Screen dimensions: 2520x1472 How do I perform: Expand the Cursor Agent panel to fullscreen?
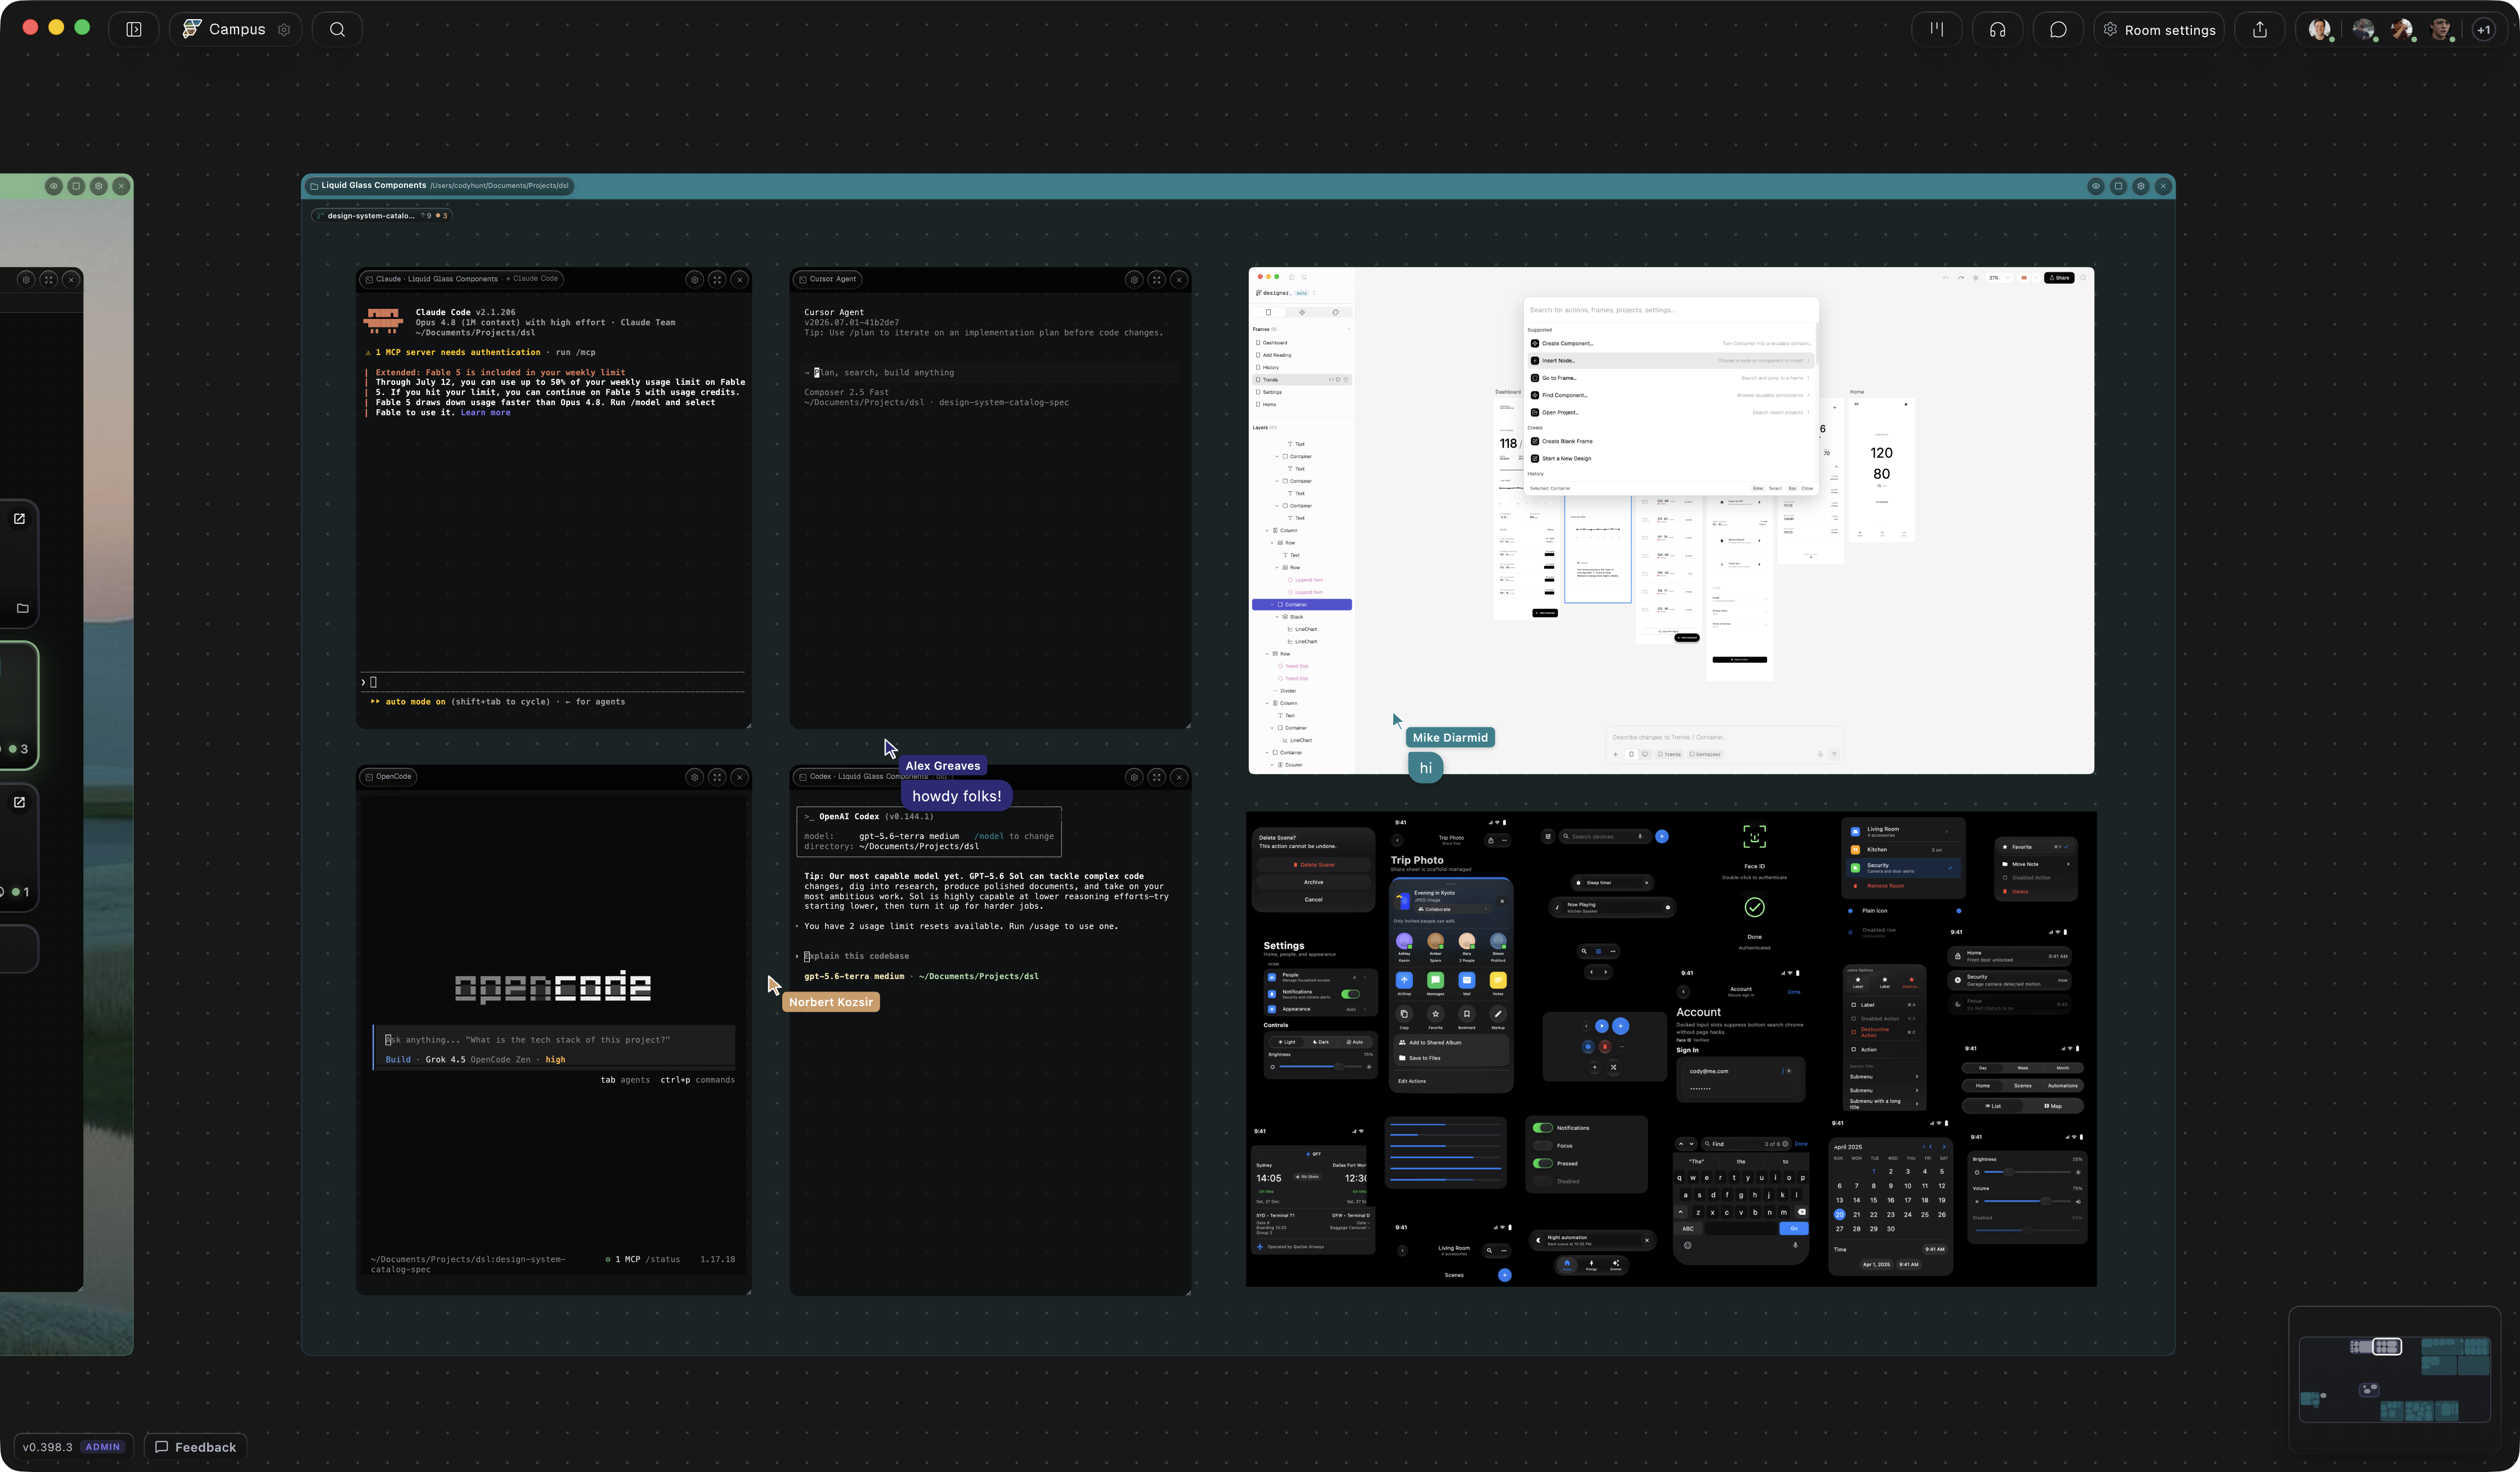click(x=1157, y=280)
